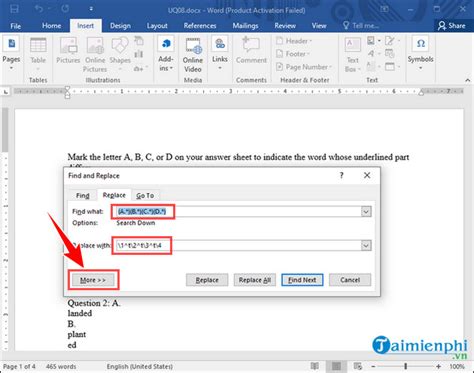Click the Chart icon in Illustrations
This screenshot has height=373, width=474.
(139, 54)
